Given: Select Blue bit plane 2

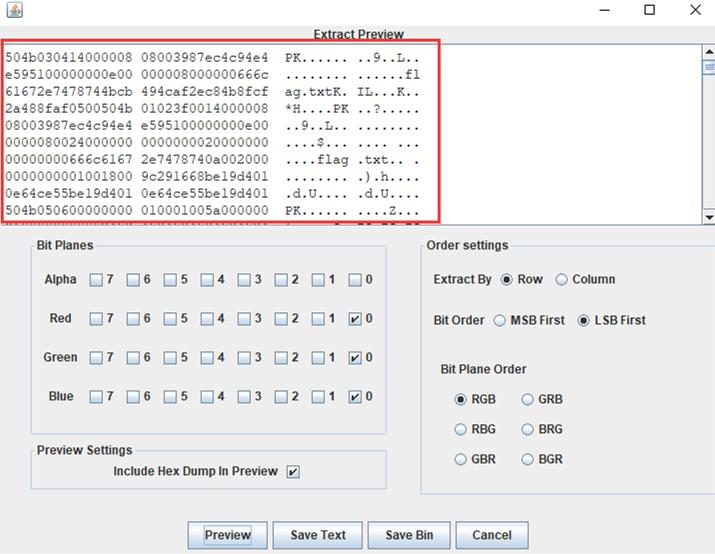Looking at the screenshot, I should click(x=281, y=397).
